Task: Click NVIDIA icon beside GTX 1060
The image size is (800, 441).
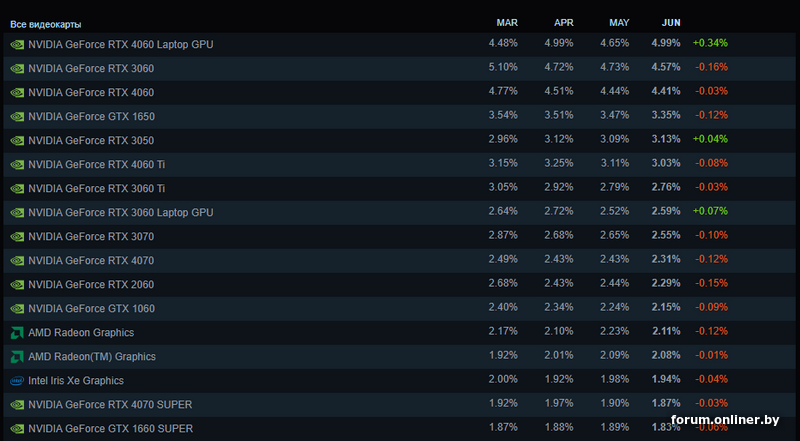Action: click(x=17, y=309)
